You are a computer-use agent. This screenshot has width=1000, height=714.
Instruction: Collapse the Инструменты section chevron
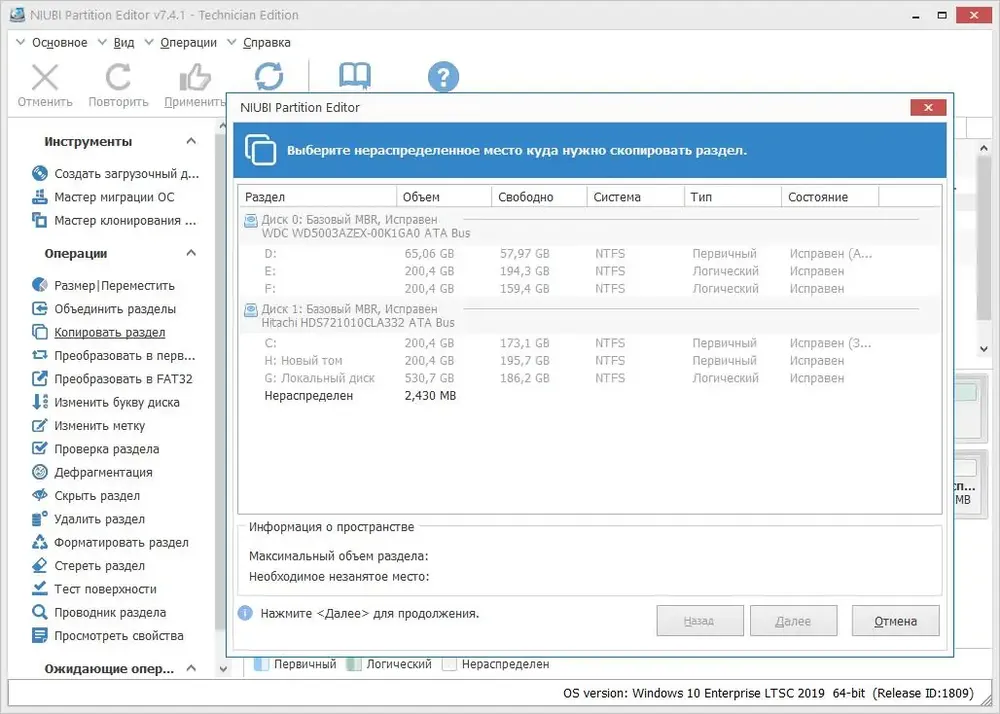(191, 141)
